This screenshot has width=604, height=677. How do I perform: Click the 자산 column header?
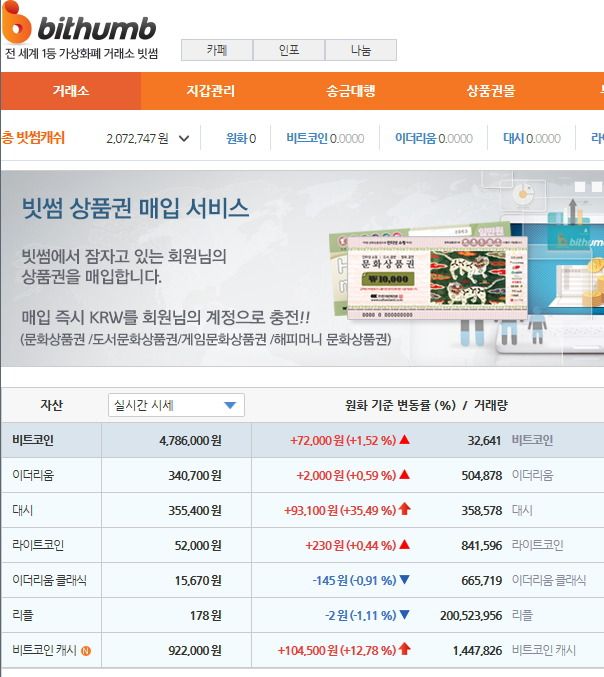pos(51,405)
